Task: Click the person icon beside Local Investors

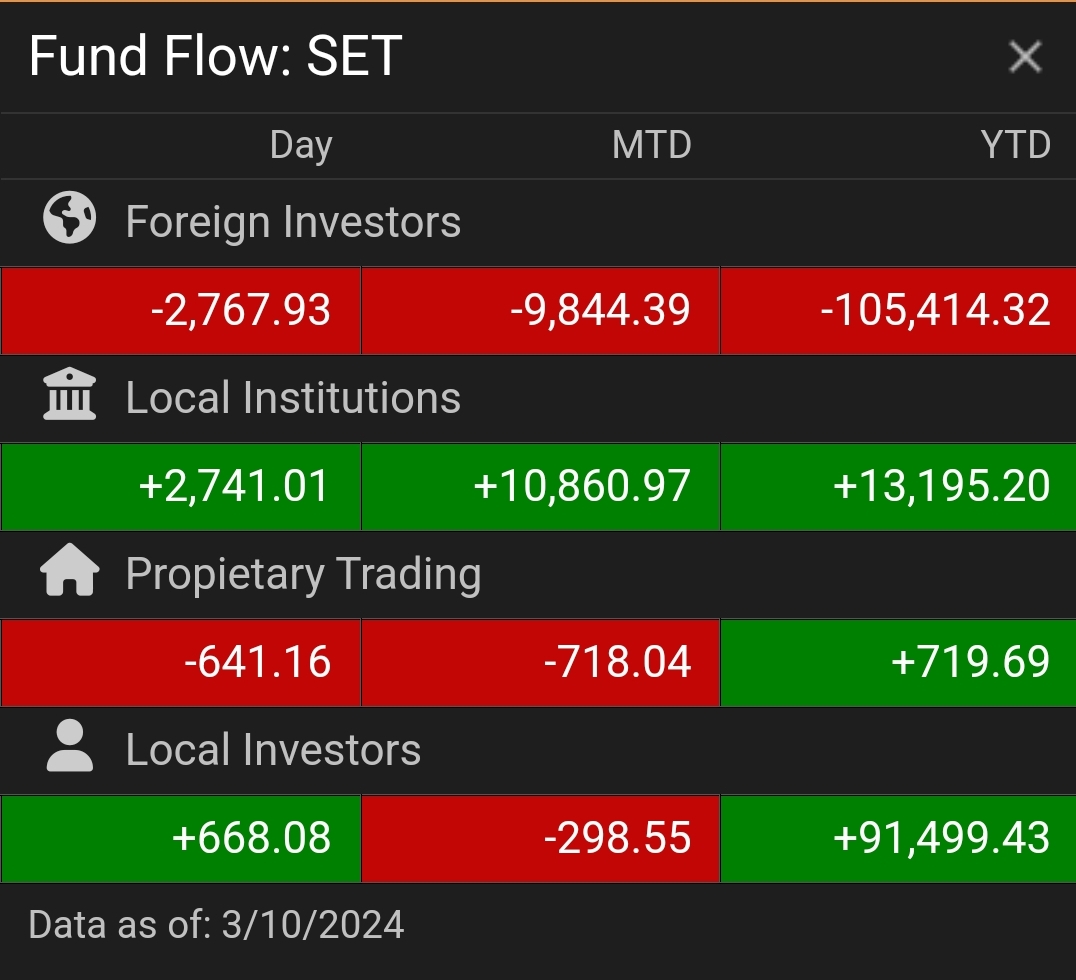Action: [x=70, y=747]
